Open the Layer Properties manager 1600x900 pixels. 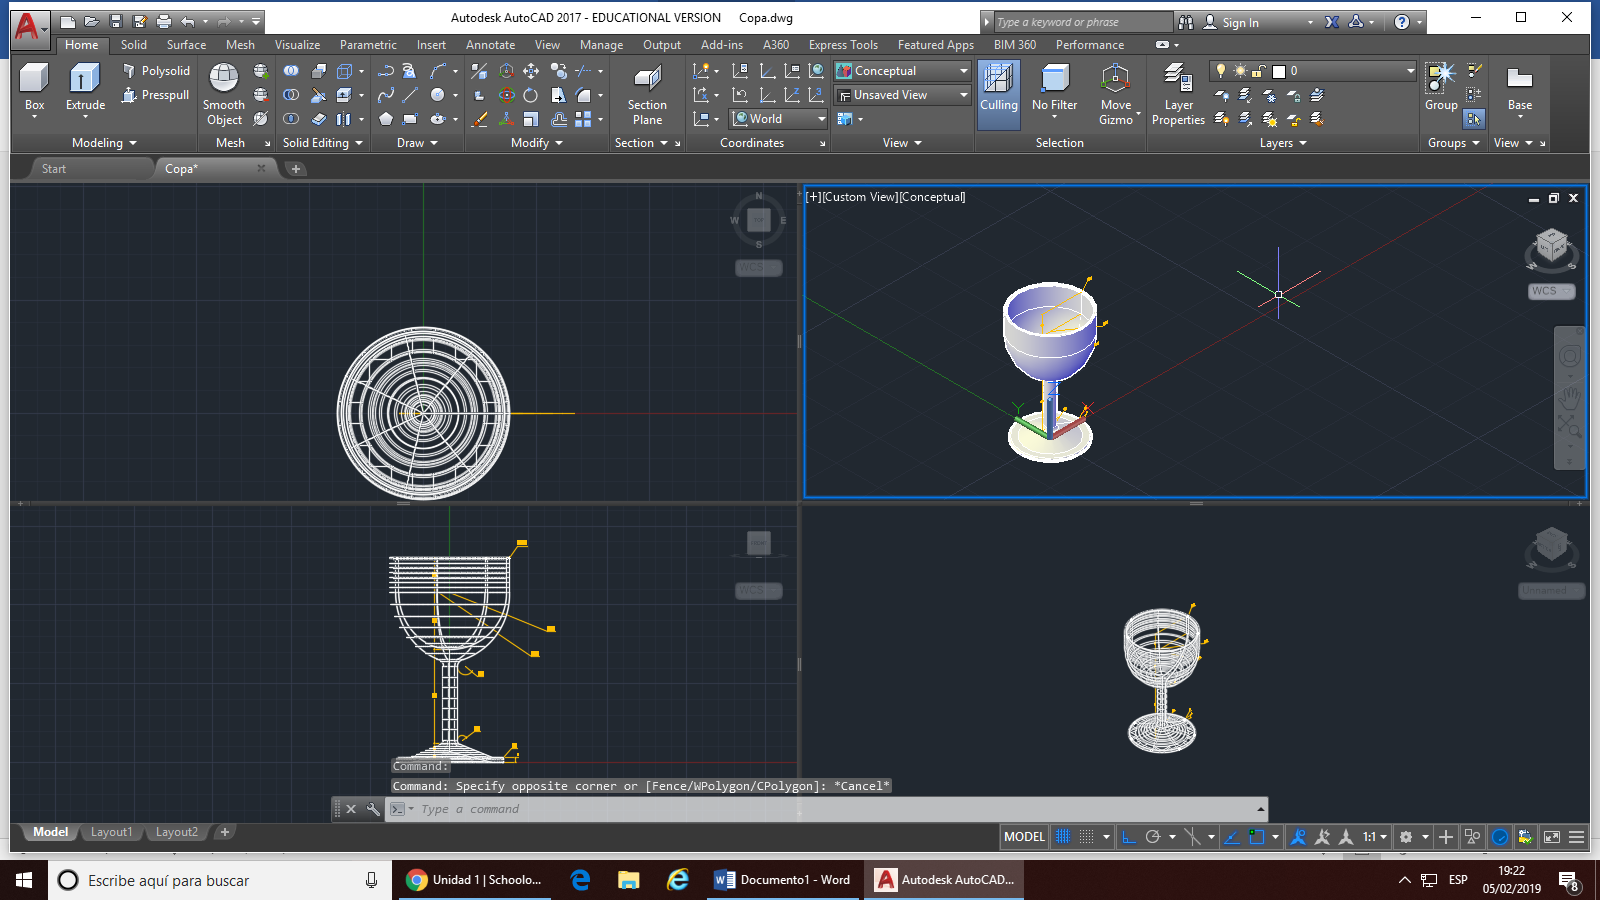(x=1178, y=94)
